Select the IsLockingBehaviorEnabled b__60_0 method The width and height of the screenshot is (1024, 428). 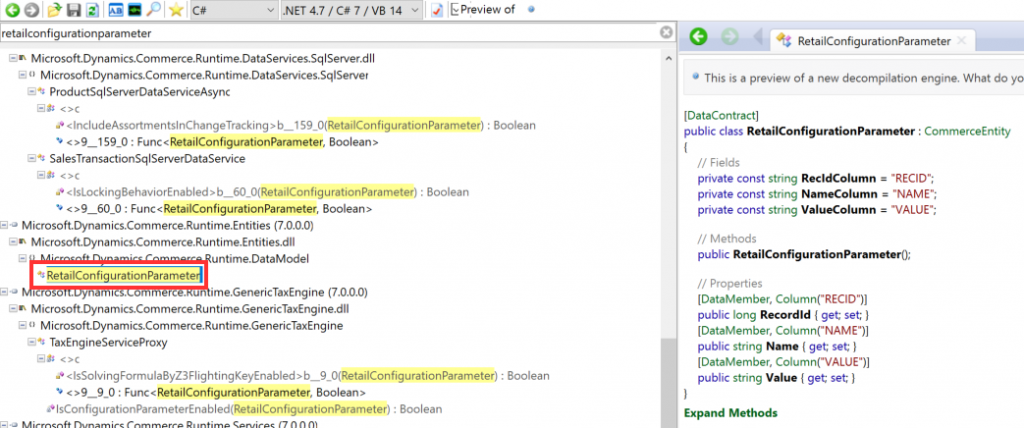click(x=268, y=192)
